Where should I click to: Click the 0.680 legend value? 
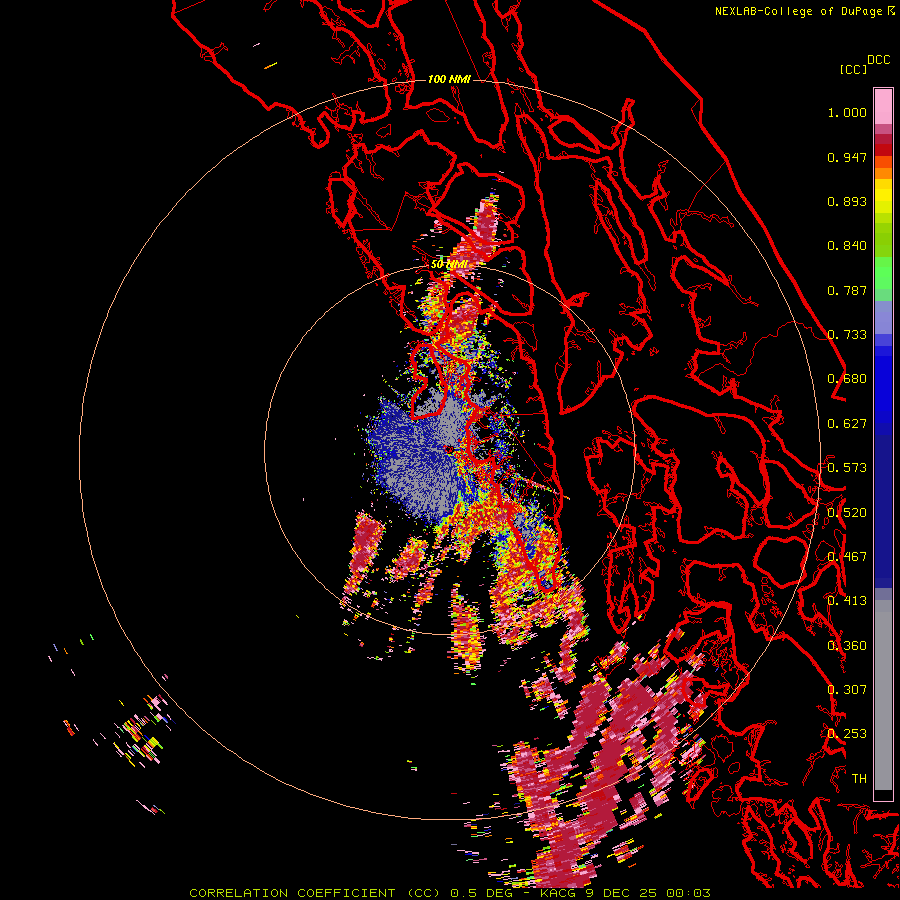847,379
